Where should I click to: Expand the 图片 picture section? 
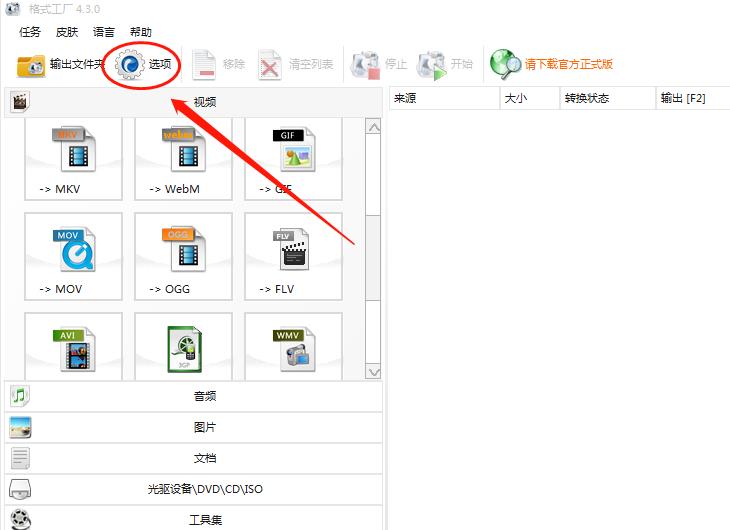point(194,427)
